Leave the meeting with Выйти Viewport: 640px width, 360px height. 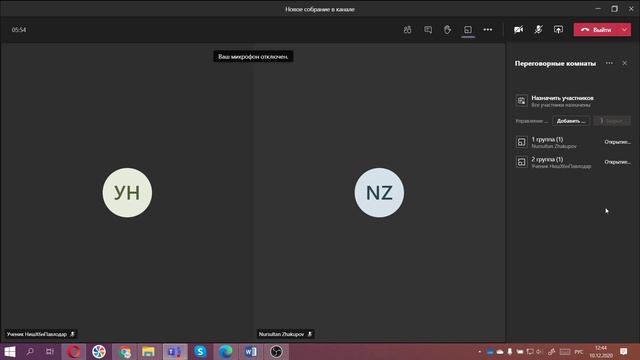coord(596,30)
